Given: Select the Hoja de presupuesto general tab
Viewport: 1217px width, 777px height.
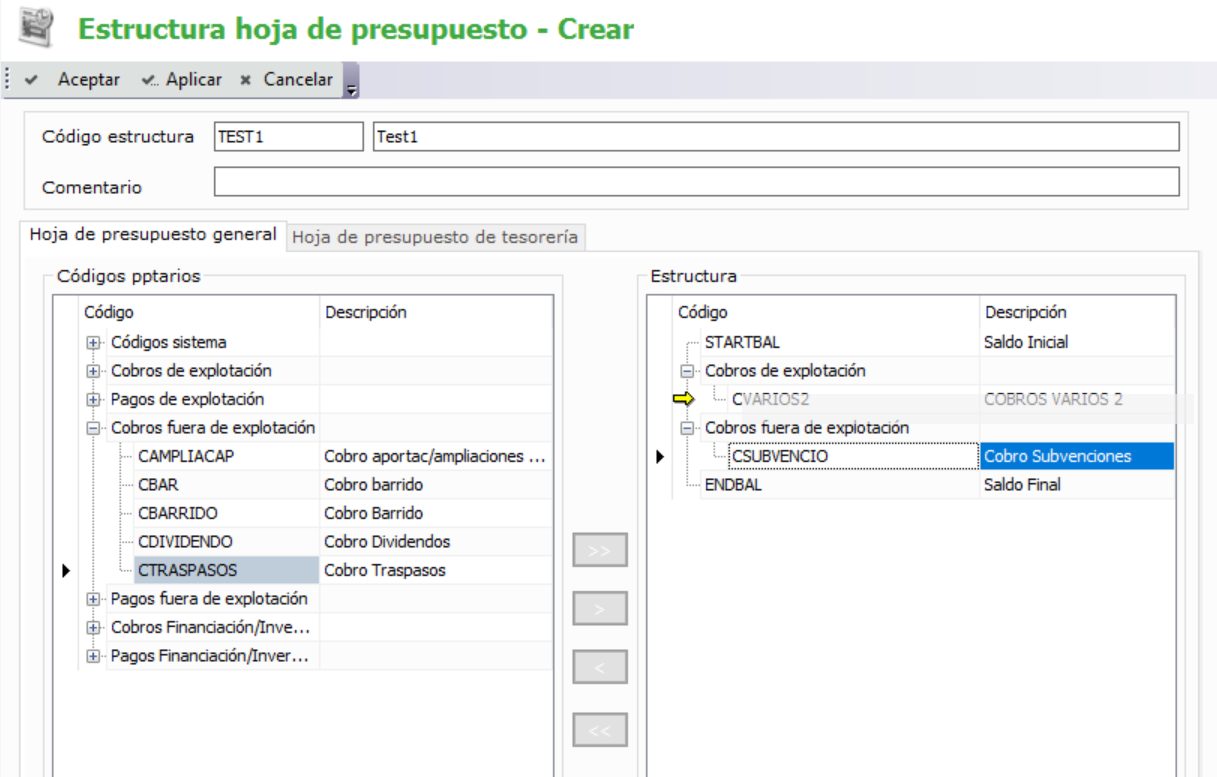Looking at the screenshot, I should coord(153,234).
